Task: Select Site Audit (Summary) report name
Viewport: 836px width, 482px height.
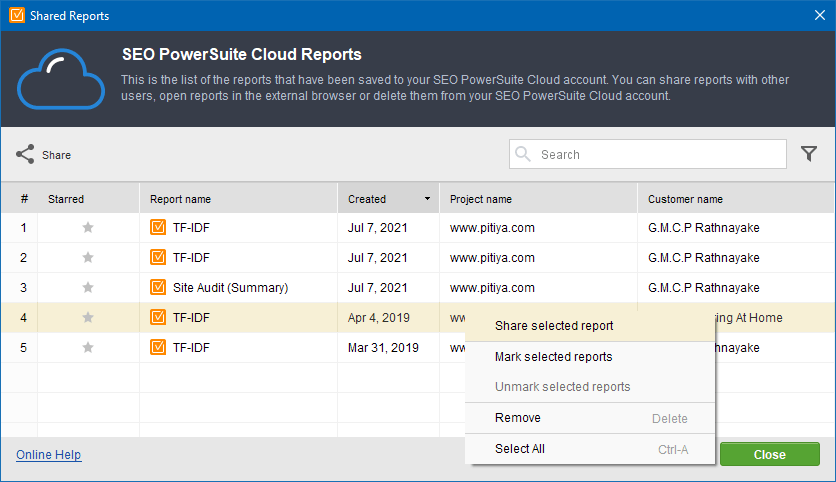Action: [230, 287]
